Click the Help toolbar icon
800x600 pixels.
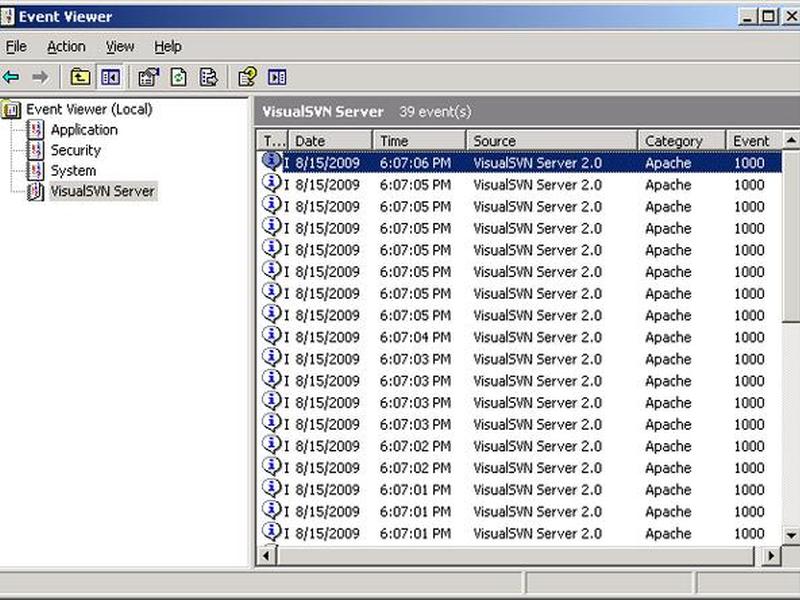tap(247, 78)
